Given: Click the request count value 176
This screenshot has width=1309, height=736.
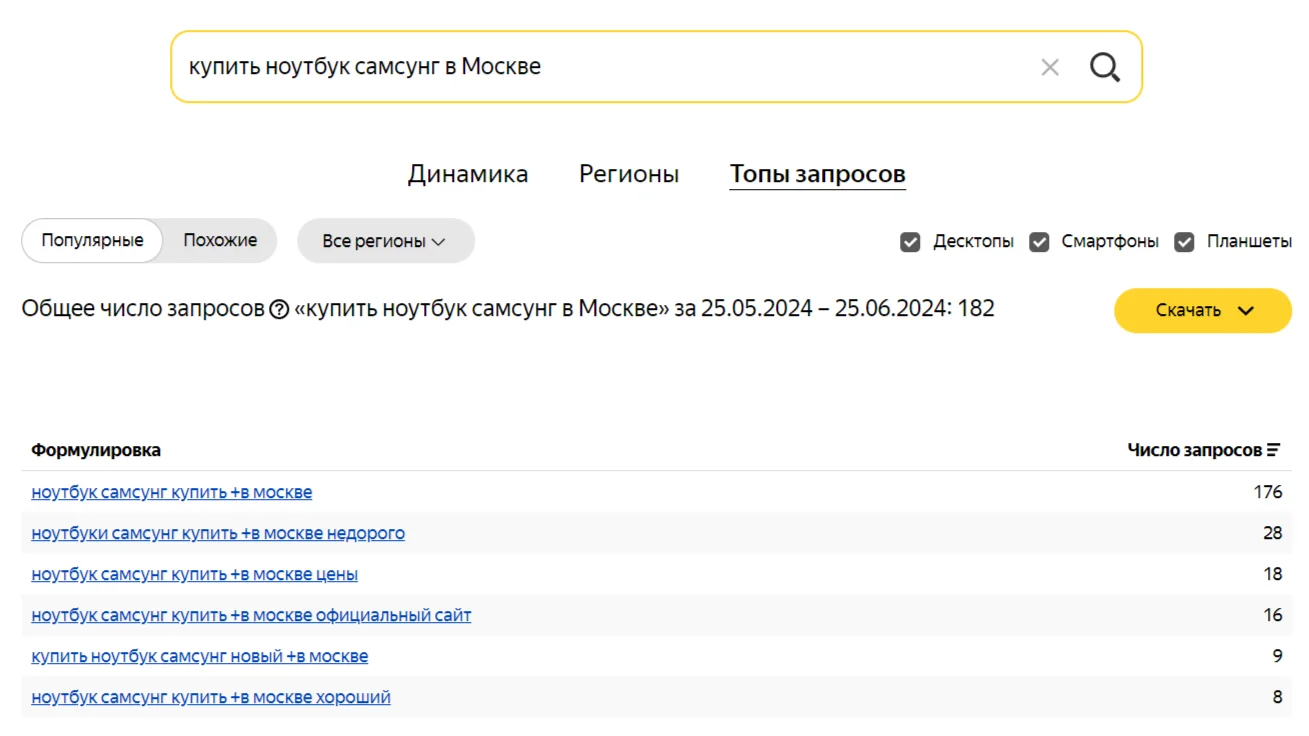Looking at the screenshot, I should (x=1268, y=492).
